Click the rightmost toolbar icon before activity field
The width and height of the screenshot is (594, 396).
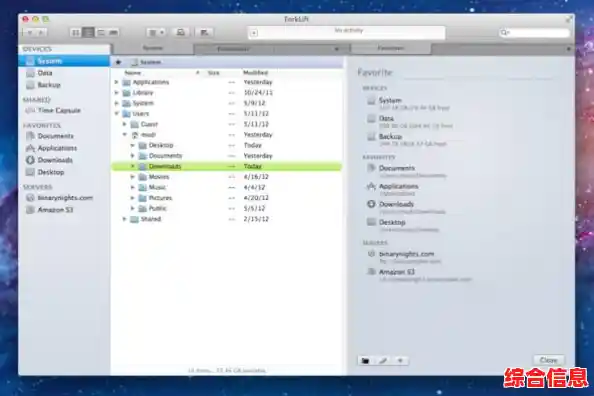coord(205,33)
